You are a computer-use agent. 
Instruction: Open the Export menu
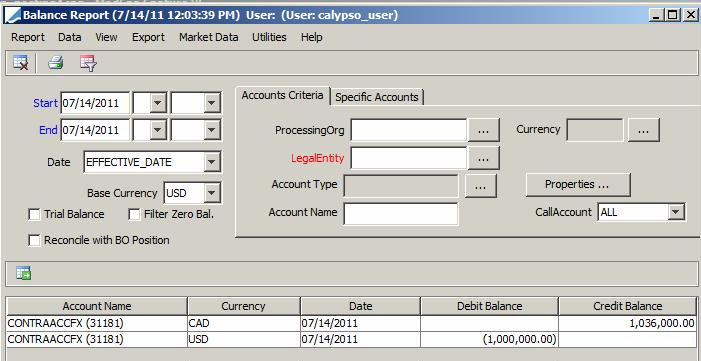(148, 37)
